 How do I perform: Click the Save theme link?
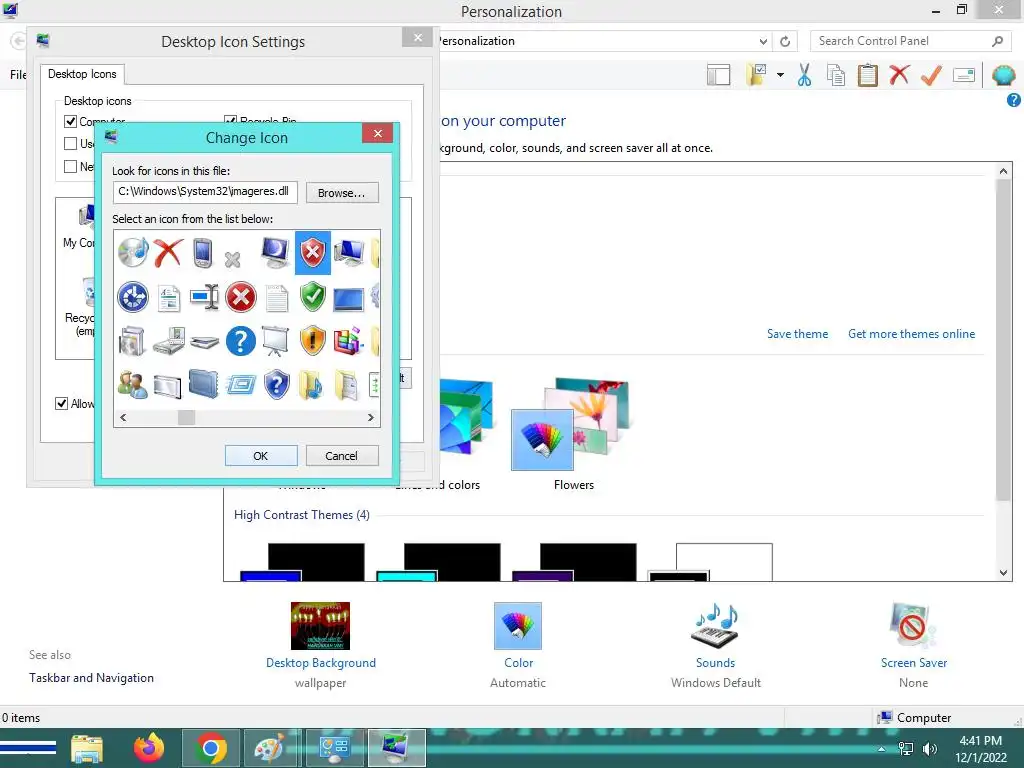point(797,334)
